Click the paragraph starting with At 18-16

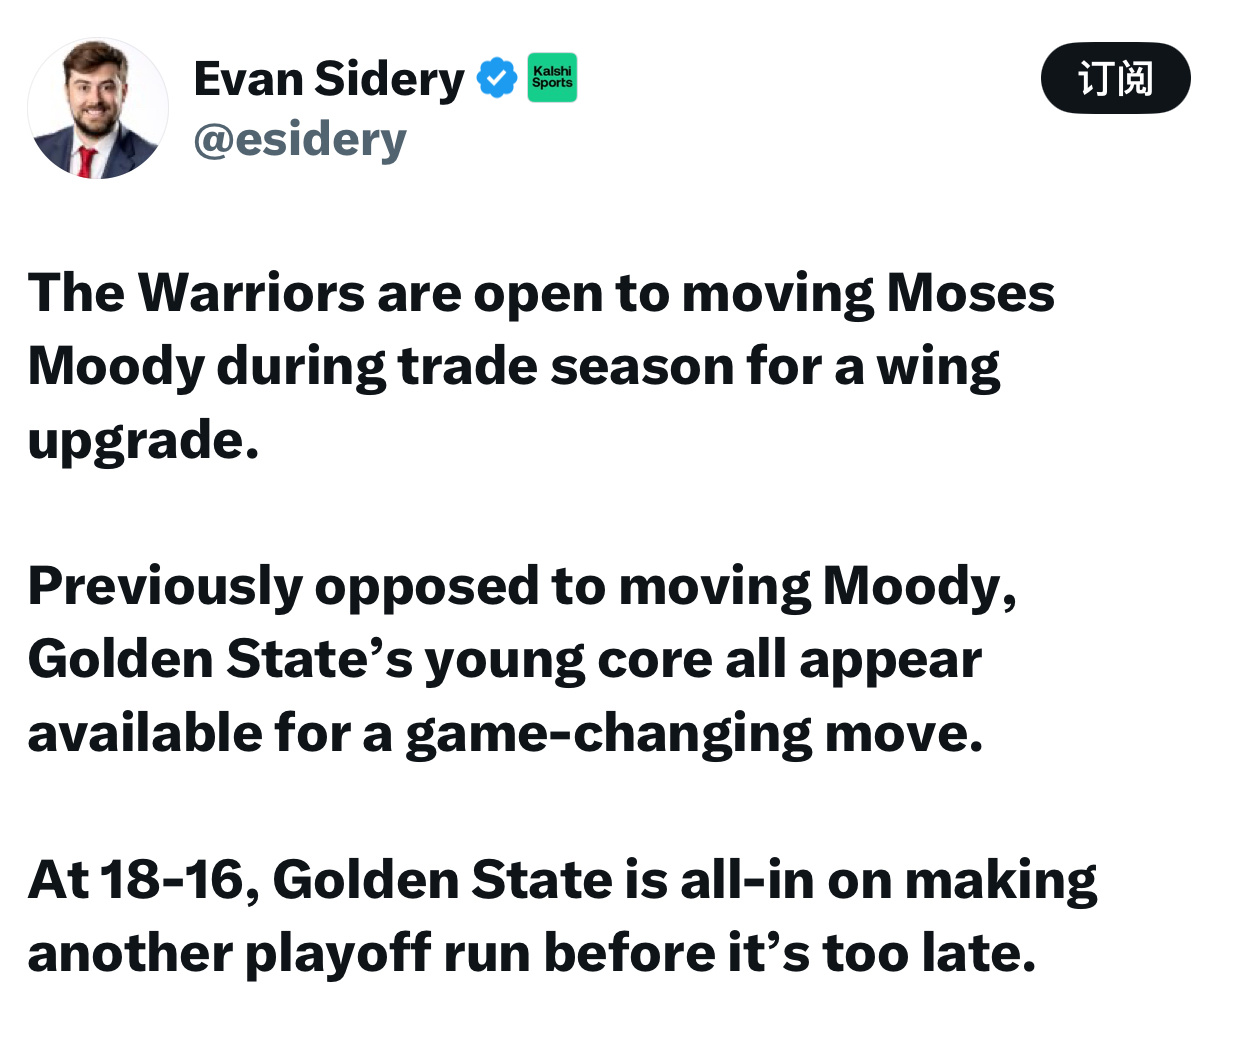pos(562,916)
